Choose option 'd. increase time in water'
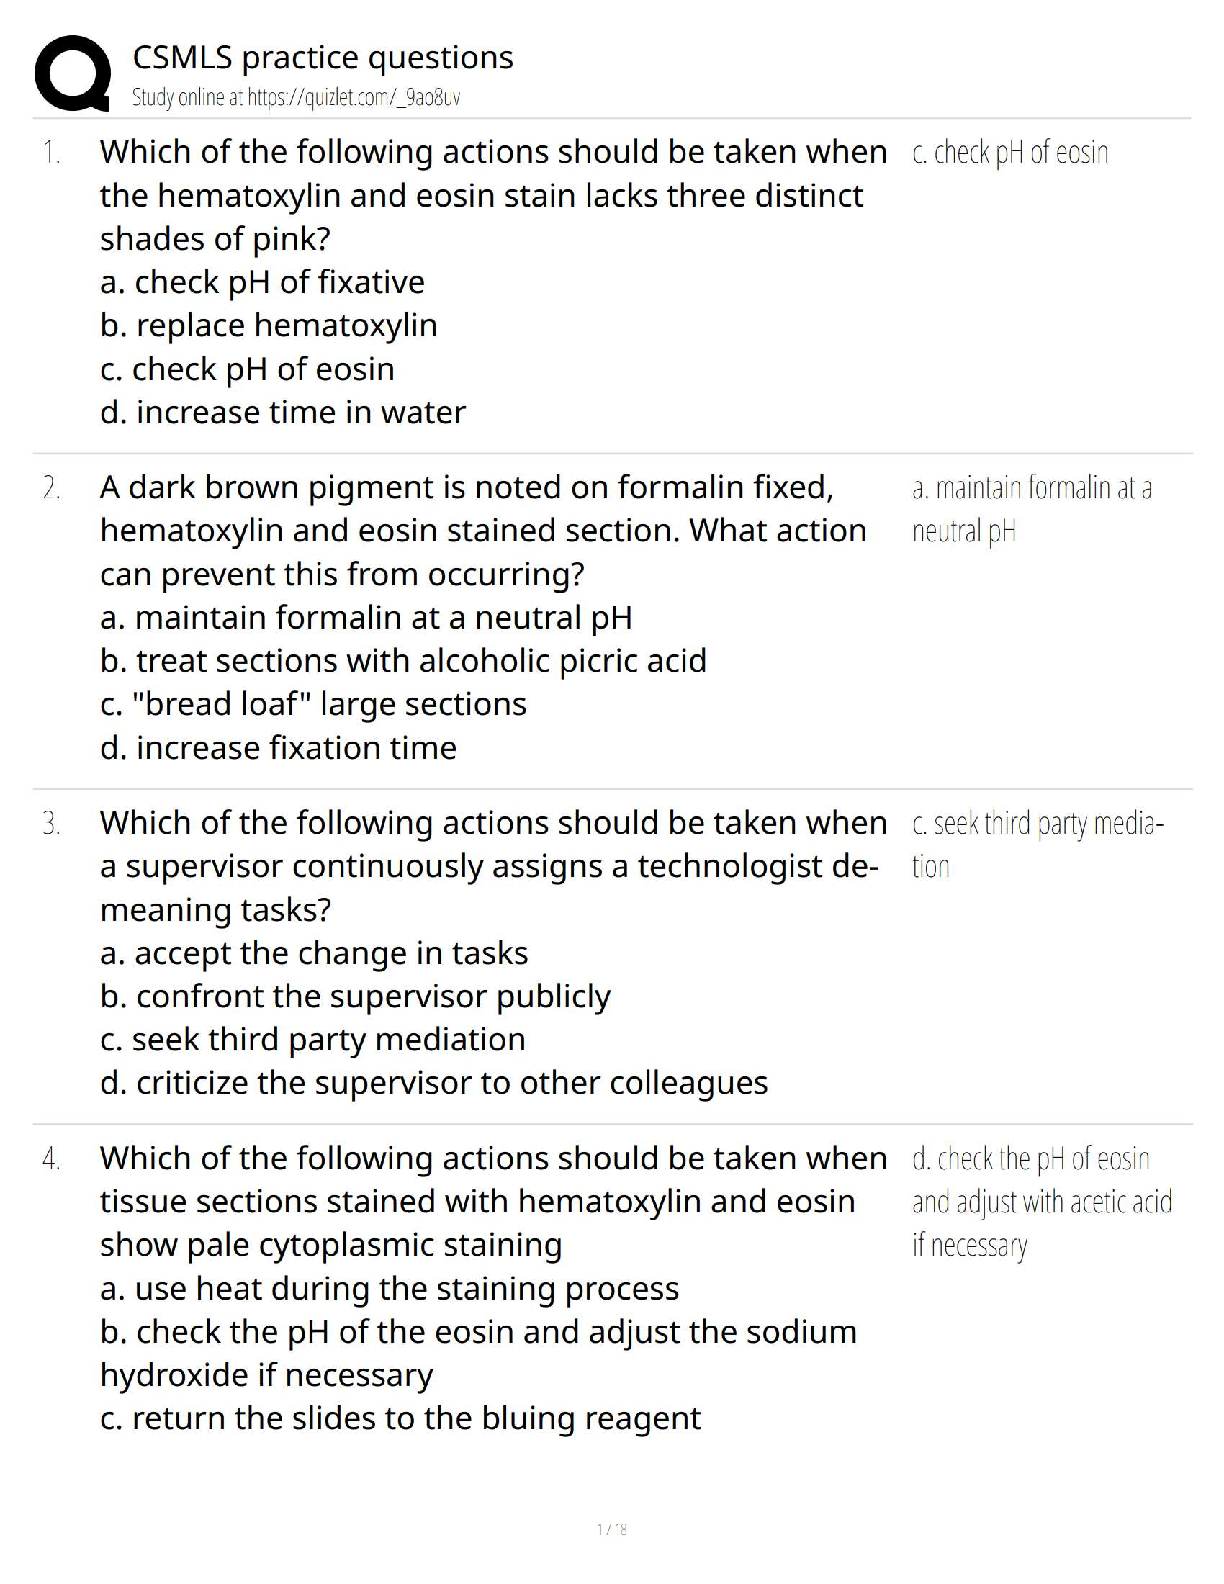 coord(283,412)
